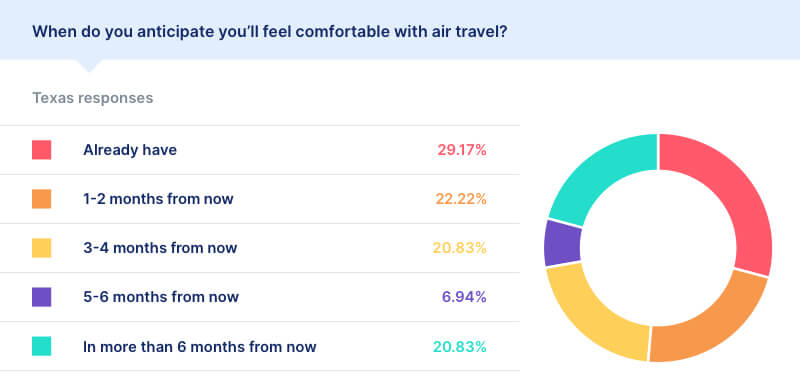The height and width of the screenshot is (387, 800).
Task: Click the 22.22% percentage value
Action: (x=461, y=199)
